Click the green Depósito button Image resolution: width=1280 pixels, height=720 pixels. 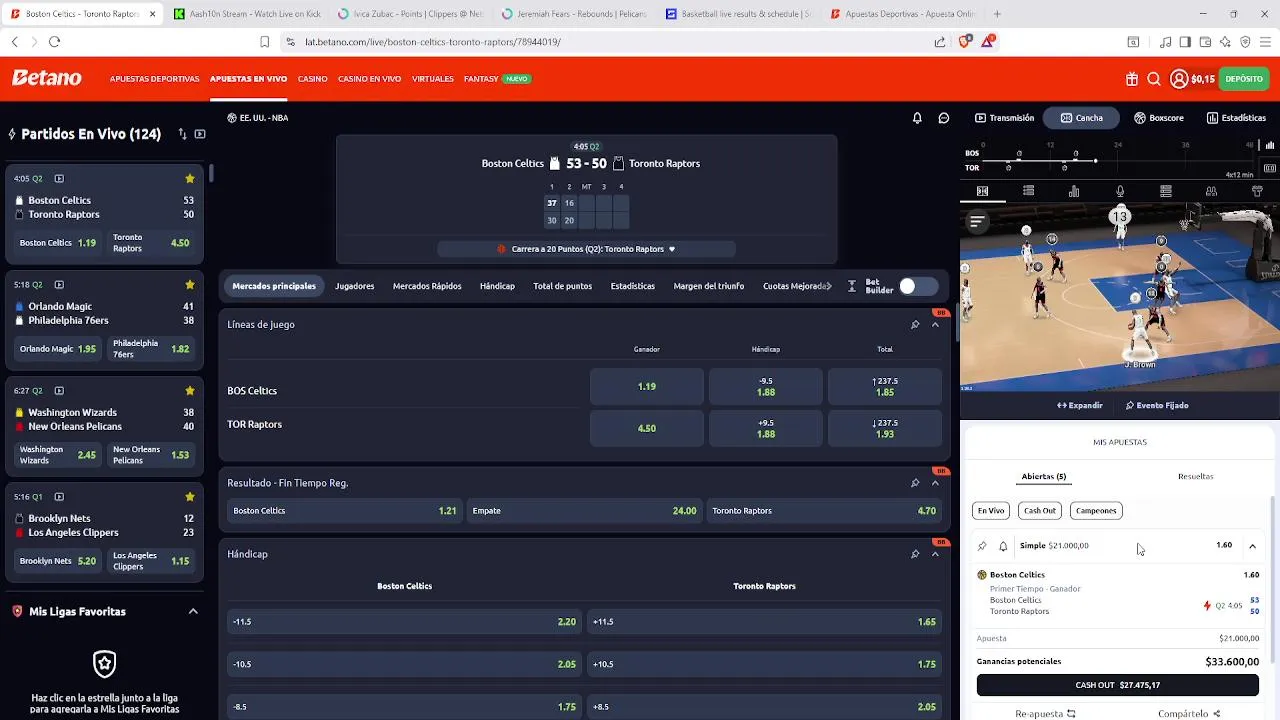(1244, 79)
